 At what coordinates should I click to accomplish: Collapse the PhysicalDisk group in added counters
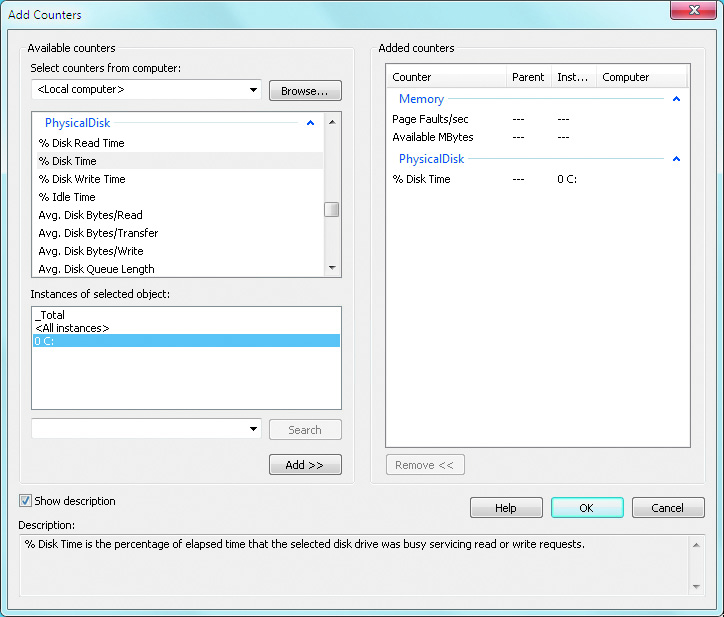coord(676,159)
